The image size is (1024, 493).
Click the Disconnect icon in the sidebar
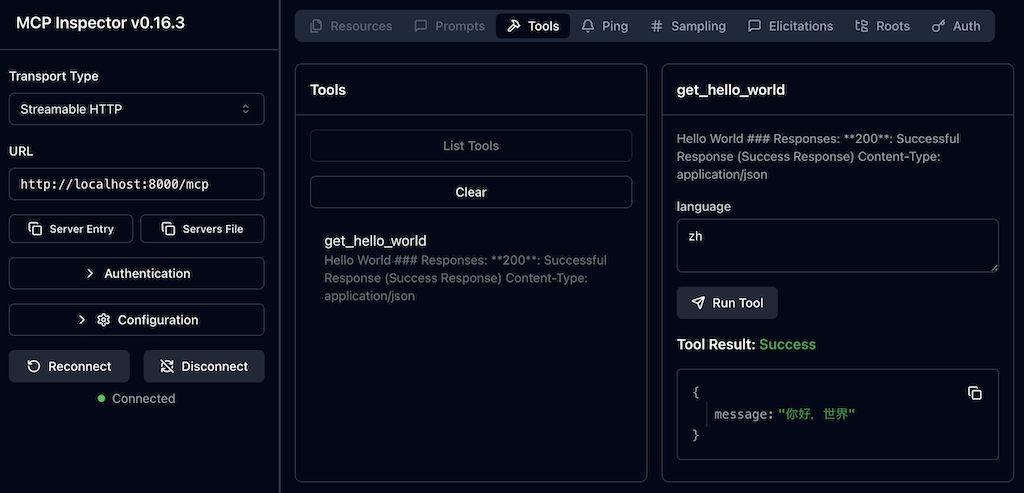tap(166, 366)
